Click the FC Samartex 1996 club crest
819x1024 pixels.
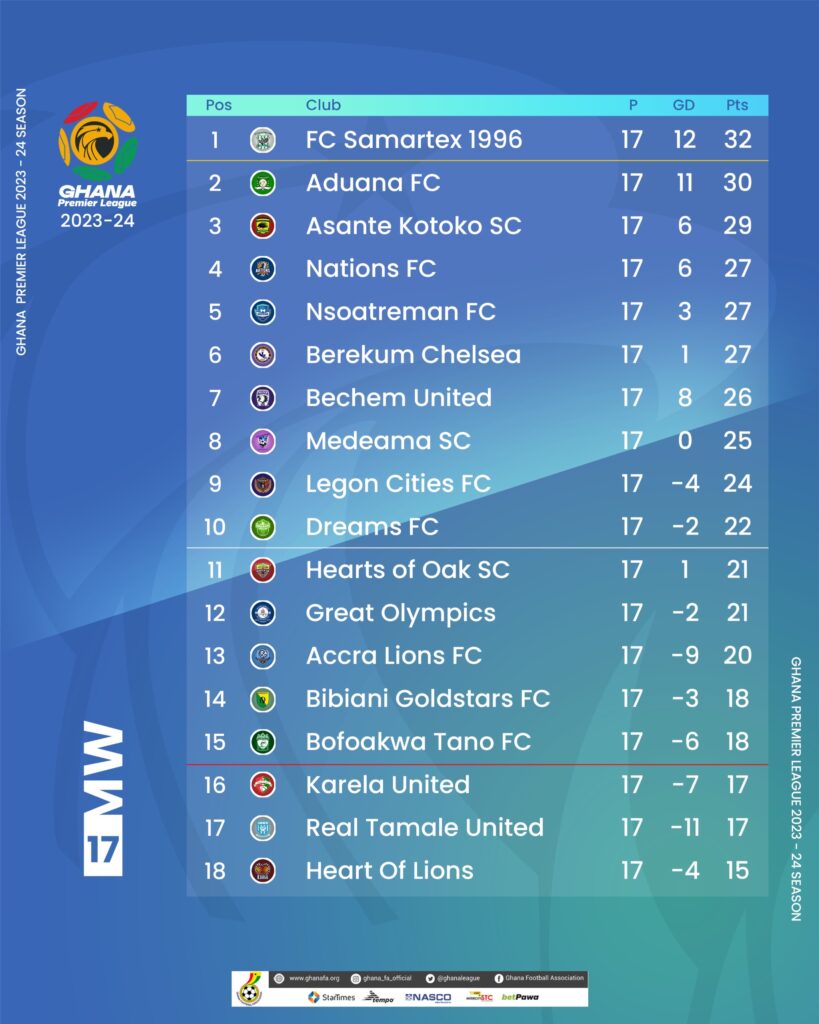click(263, 140)
